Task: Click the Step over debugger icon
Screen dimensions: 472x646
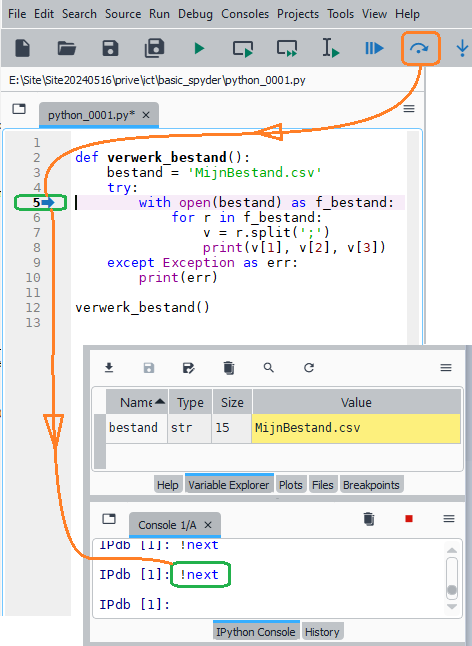Action: [x=419, y=49]
